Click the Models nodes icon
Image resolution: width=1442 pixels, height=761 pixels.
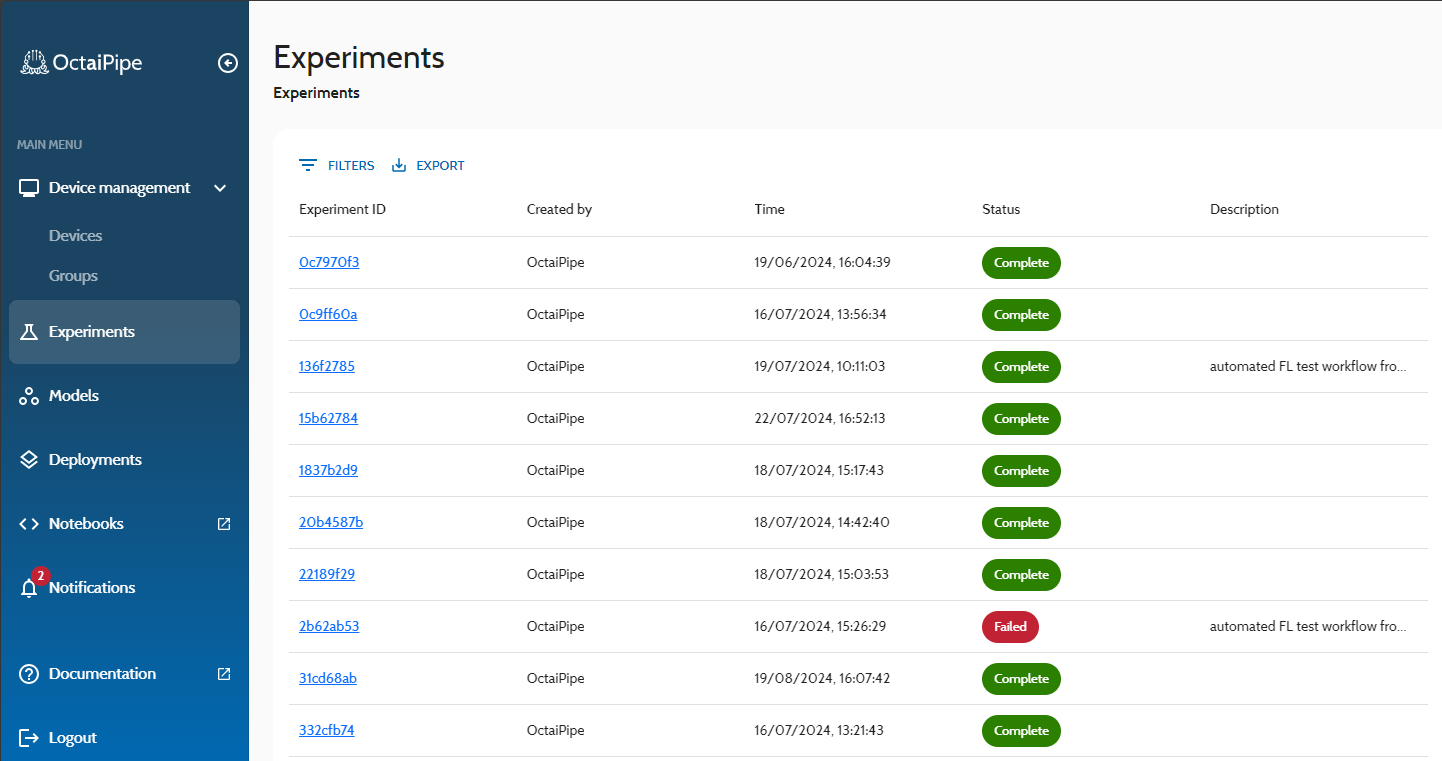[29, 396]
